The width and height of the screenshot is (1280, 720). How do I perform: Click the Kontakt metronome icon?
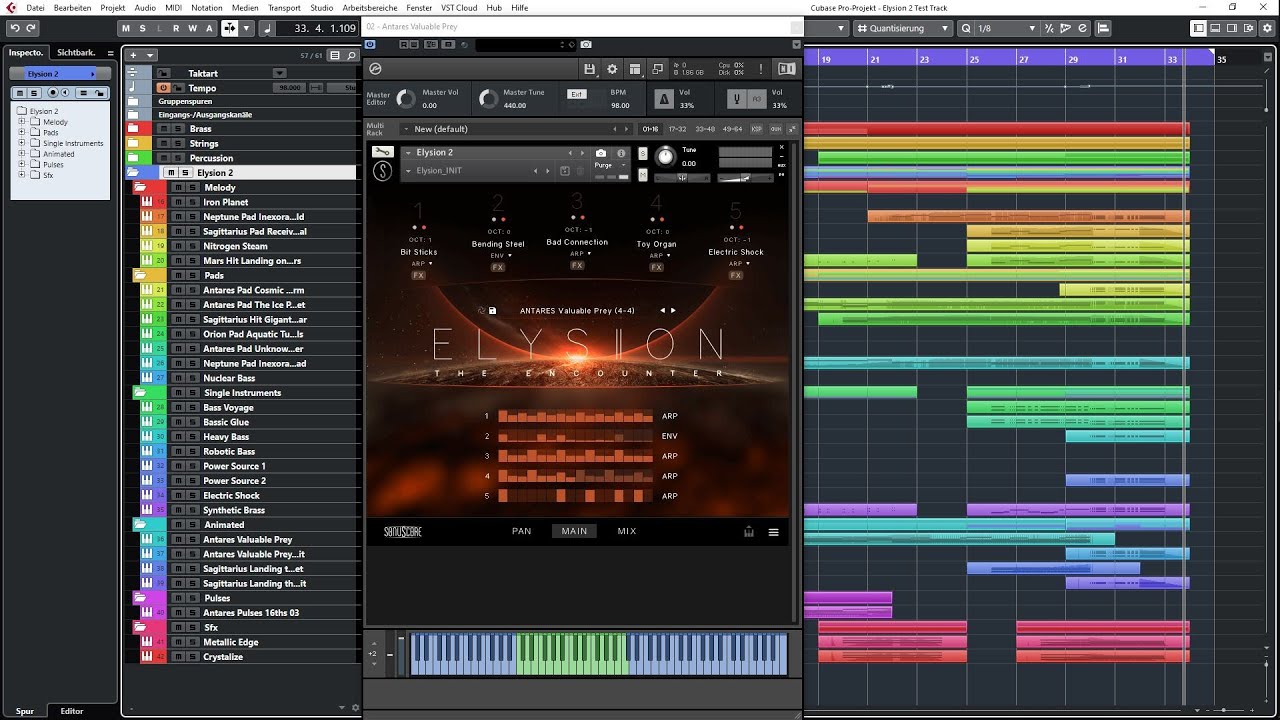[x=663, y=99]
